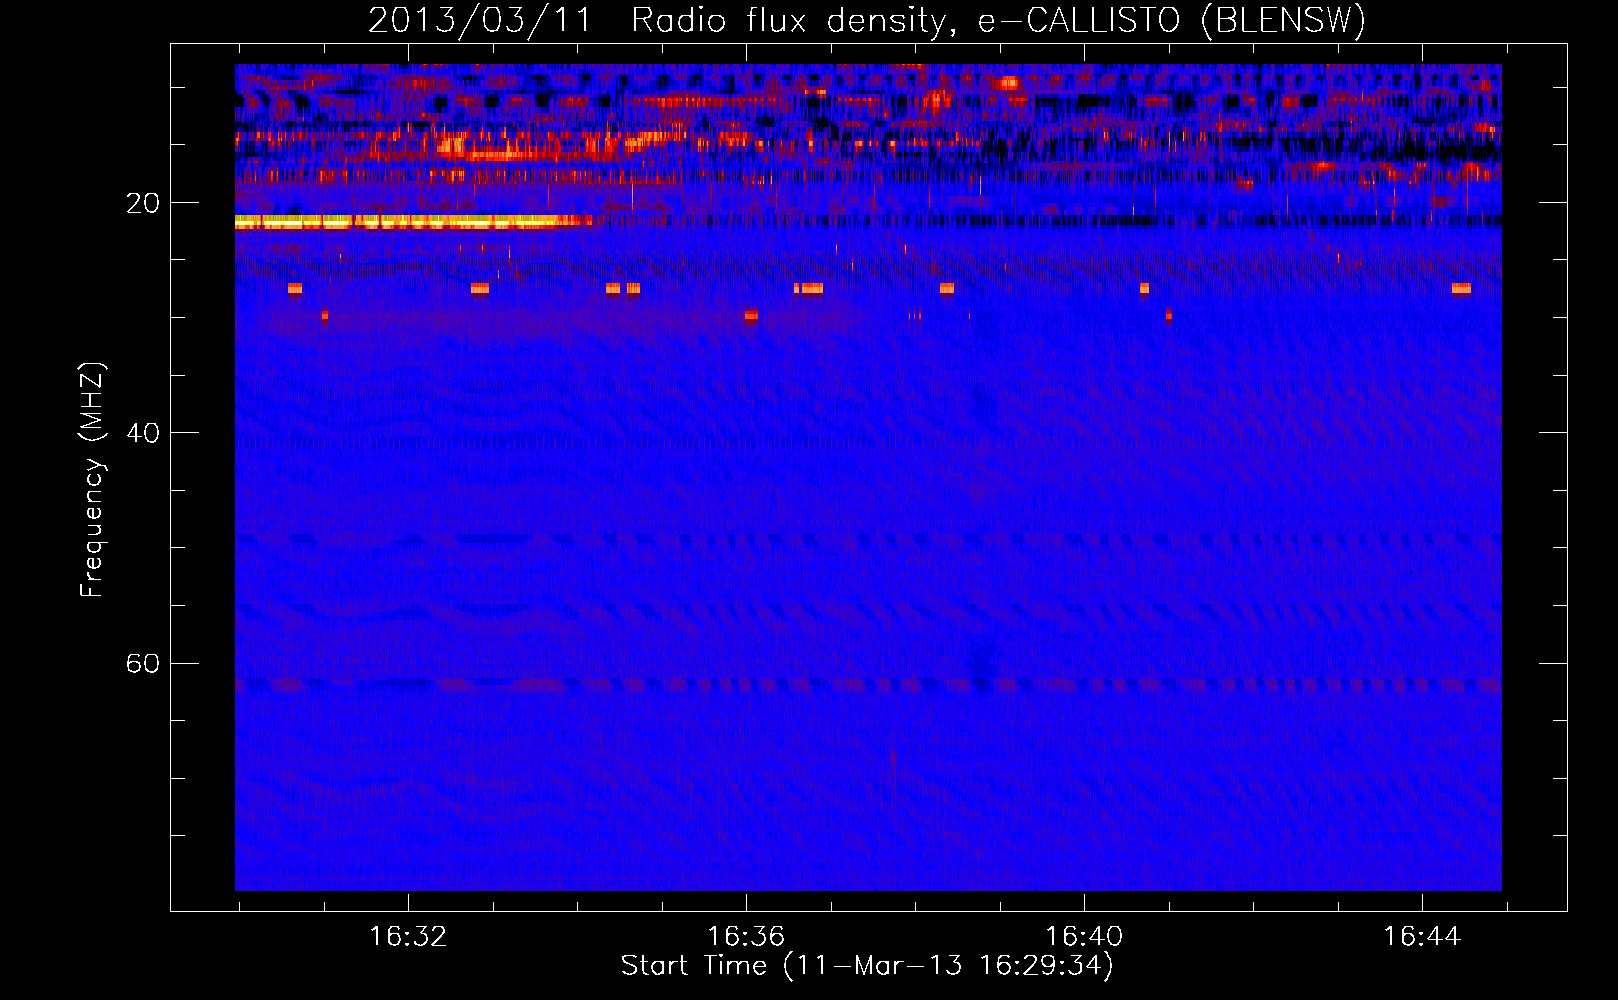Click the 20 MHz frequency tick label
This screenshot has width=1618, height=1000.
tap(142, 203)
